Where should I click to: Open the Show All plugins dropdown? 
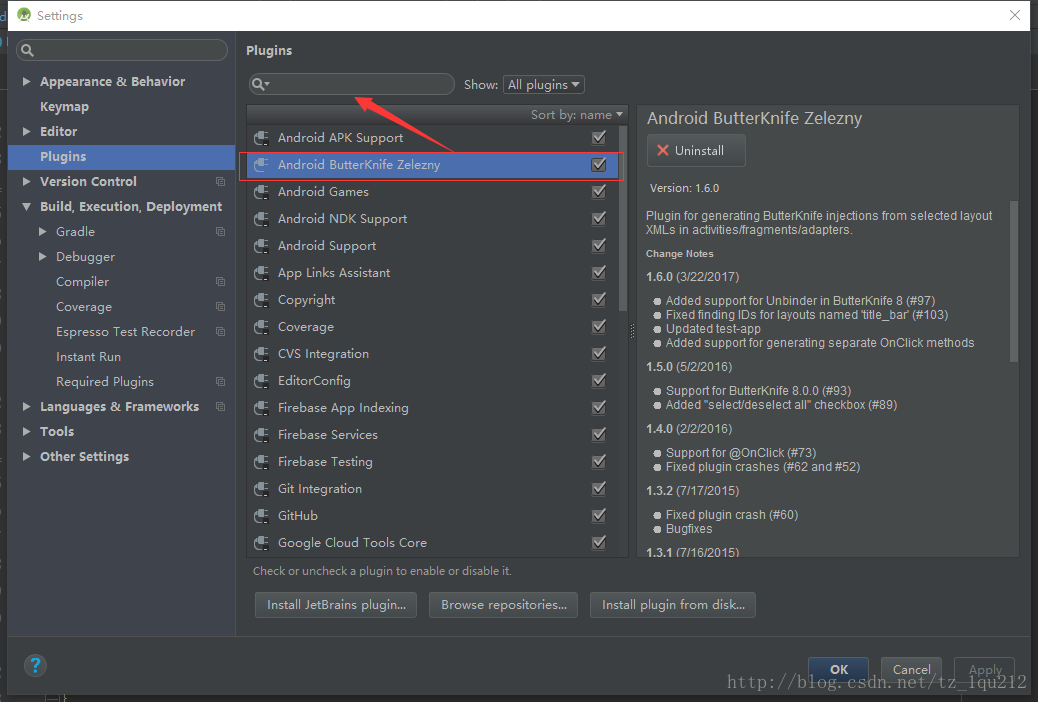click(543, 85)
